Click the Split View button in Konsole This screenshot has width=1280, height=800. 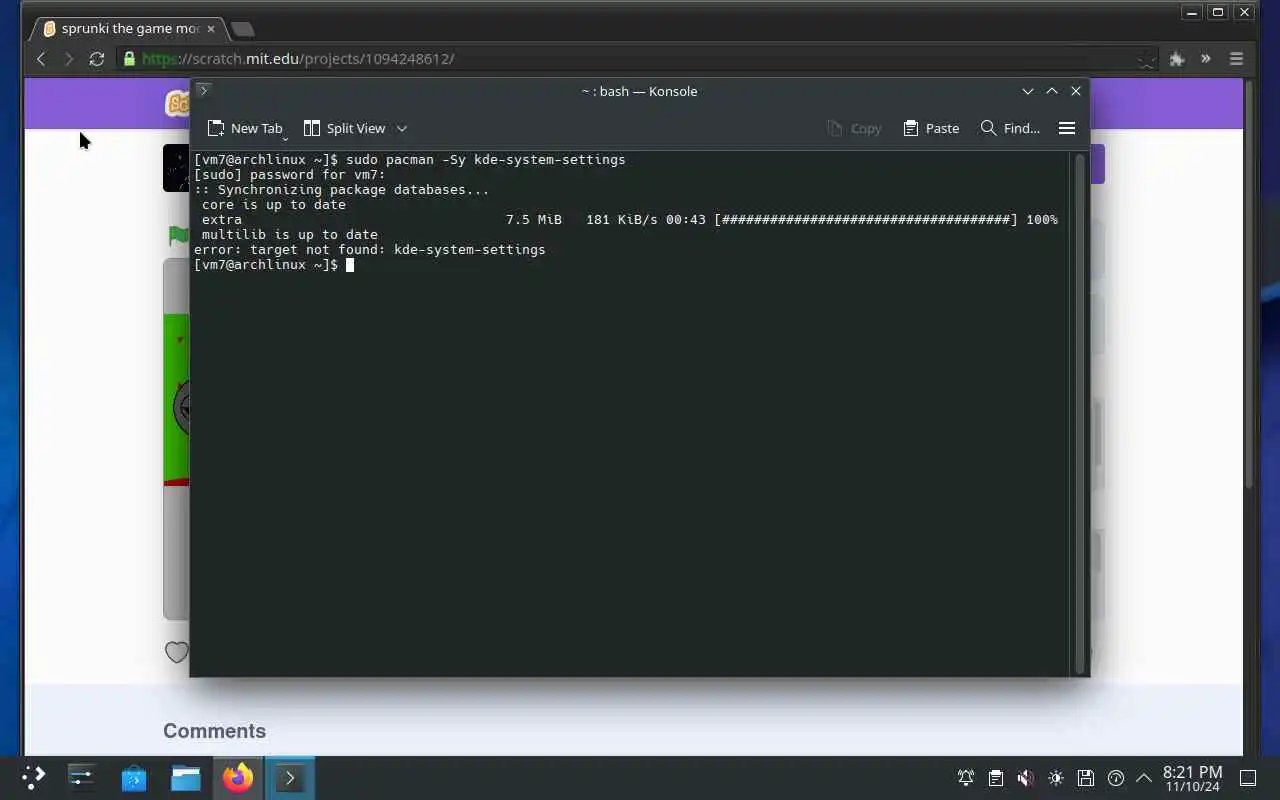(345, 128)
